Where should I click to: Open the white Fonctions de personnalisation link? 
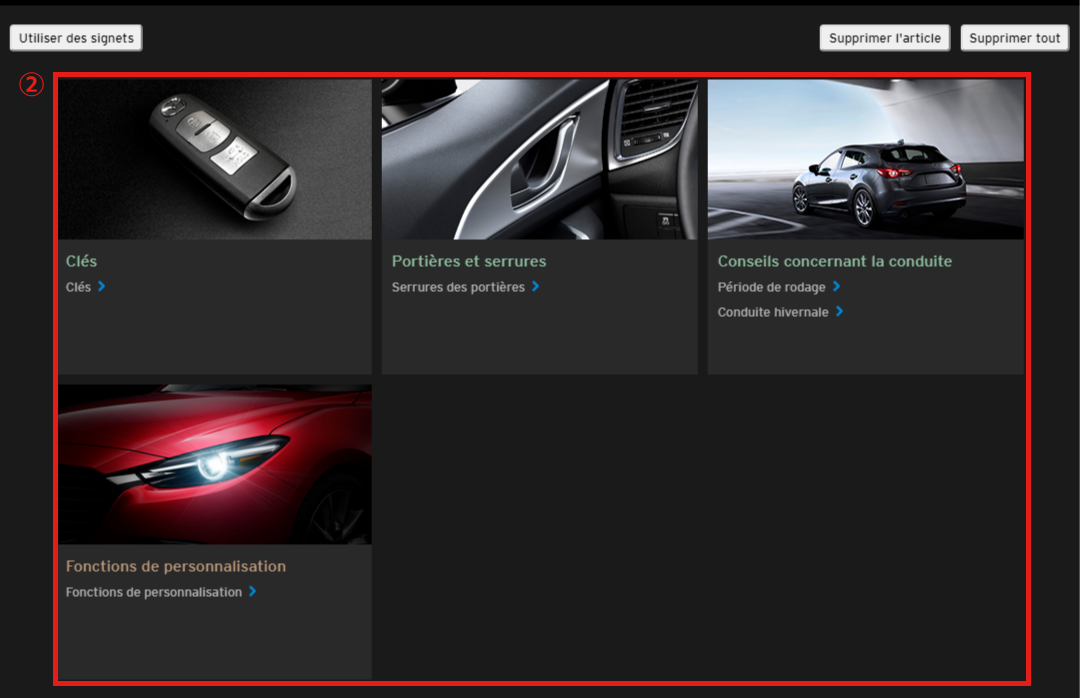tap(154, 592)
